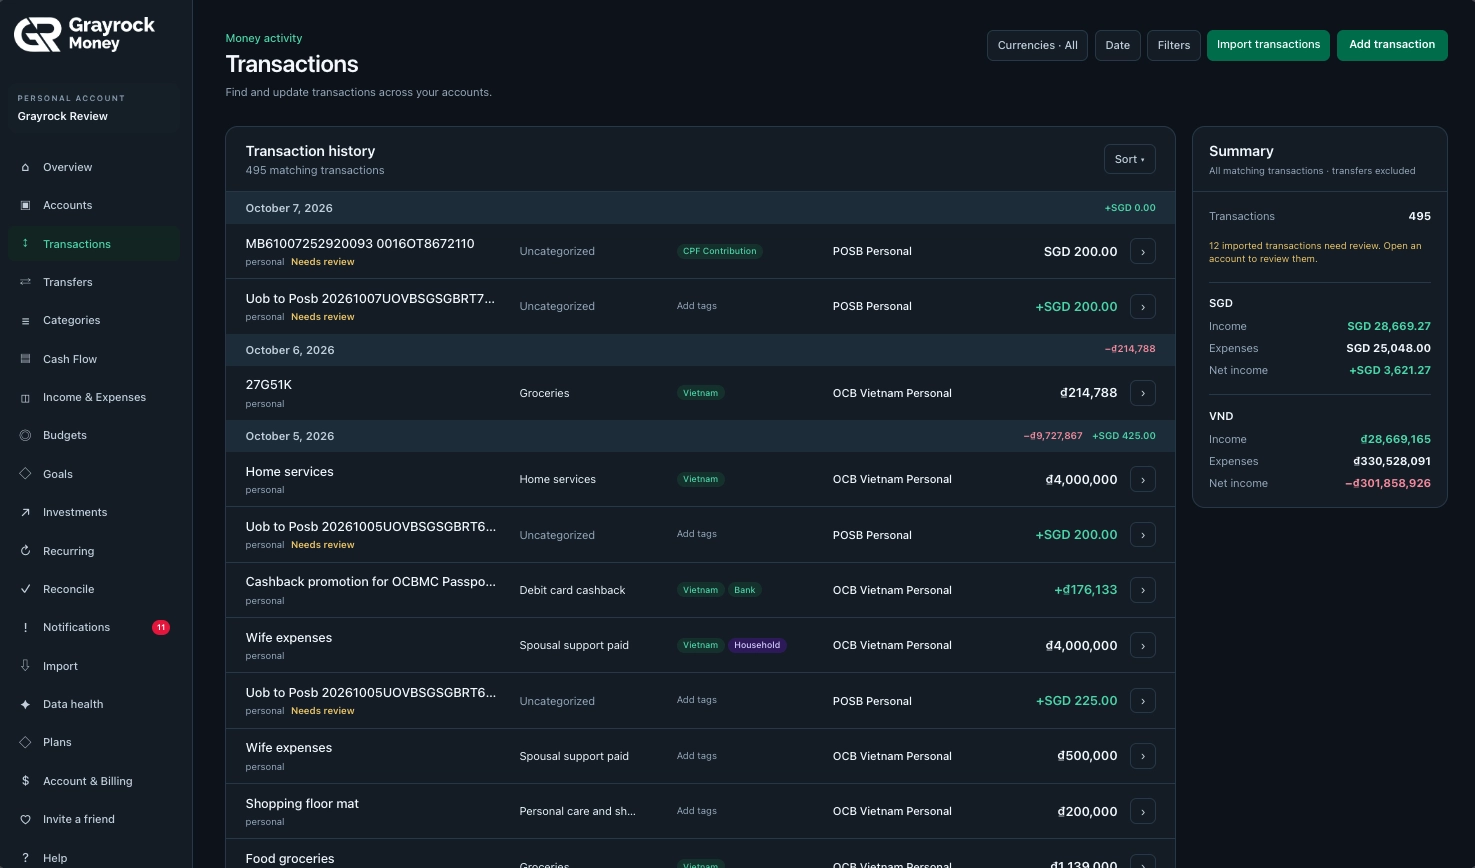
Task: Click the Account & Billing dollar icon
Action: coord(25,781)
